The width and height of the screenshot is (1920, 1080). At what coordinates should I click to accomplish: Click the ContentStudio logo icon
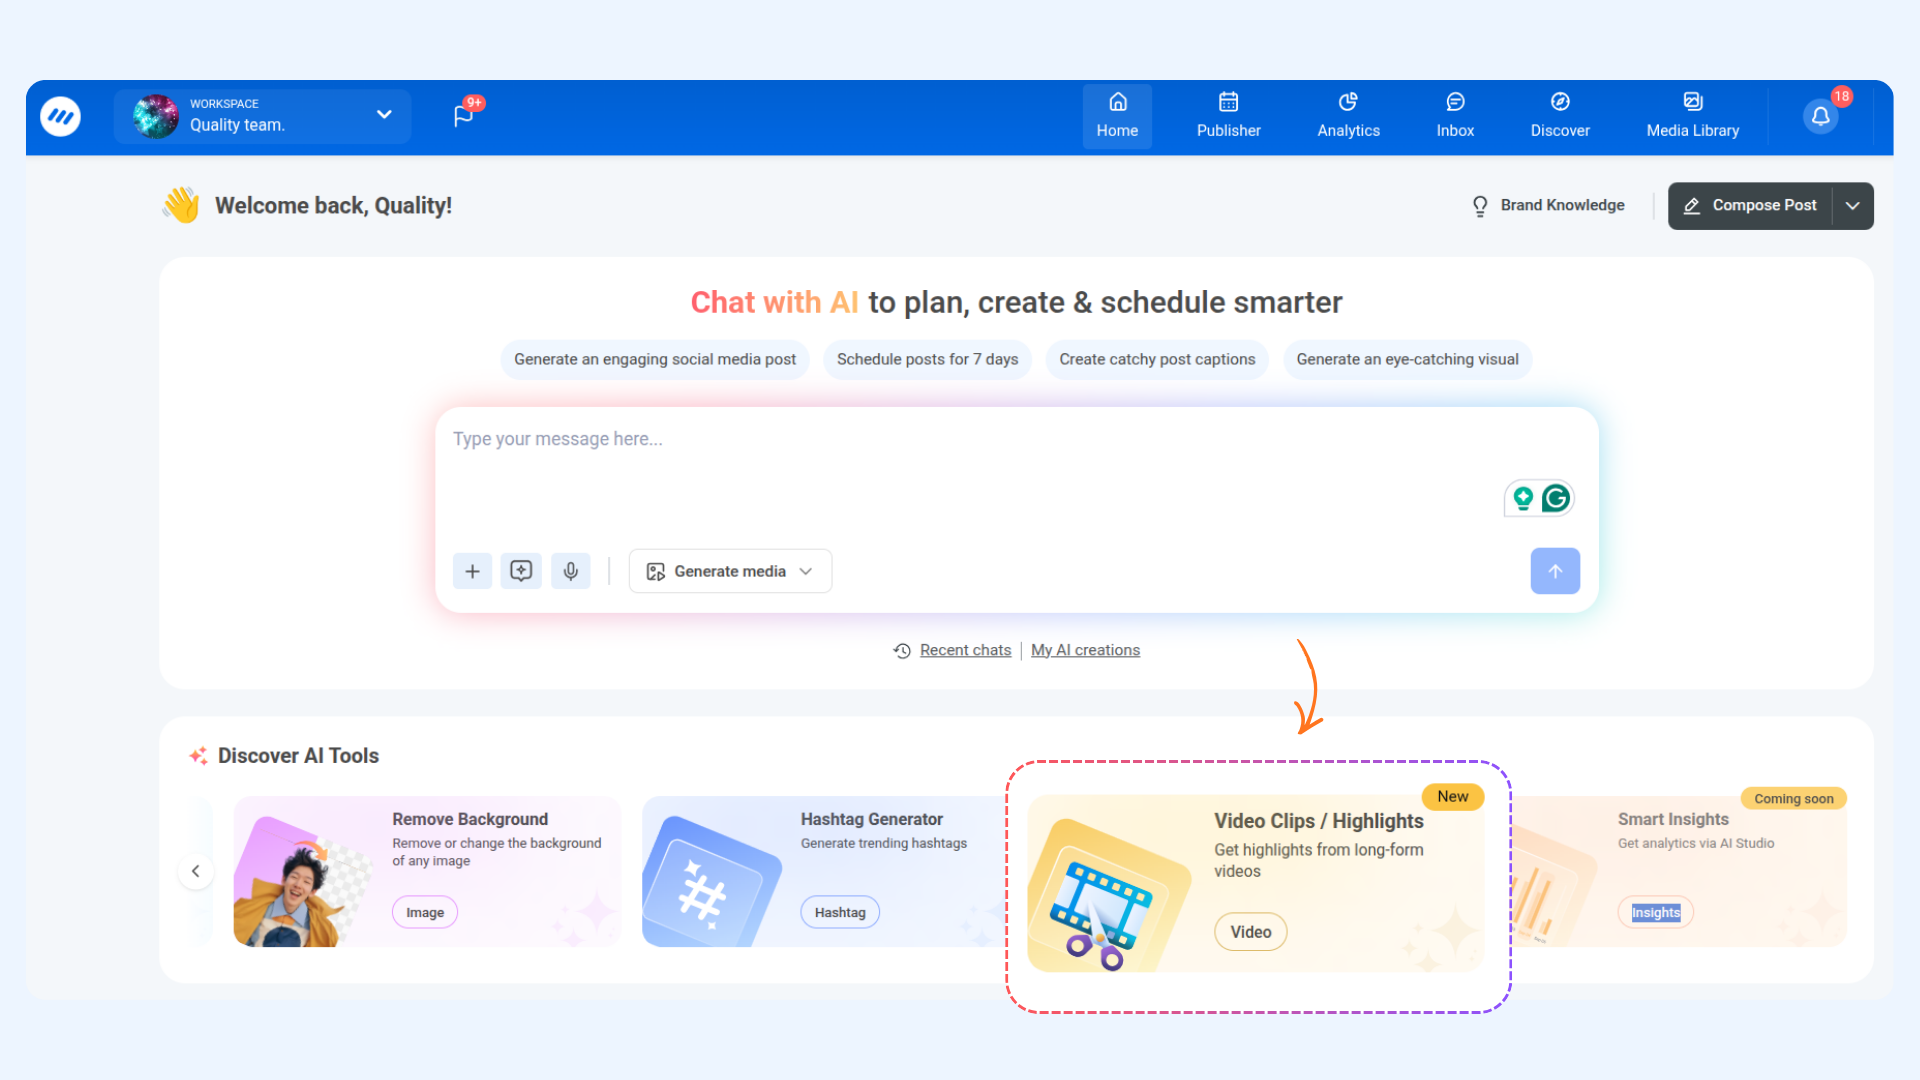tap(60, 117)
